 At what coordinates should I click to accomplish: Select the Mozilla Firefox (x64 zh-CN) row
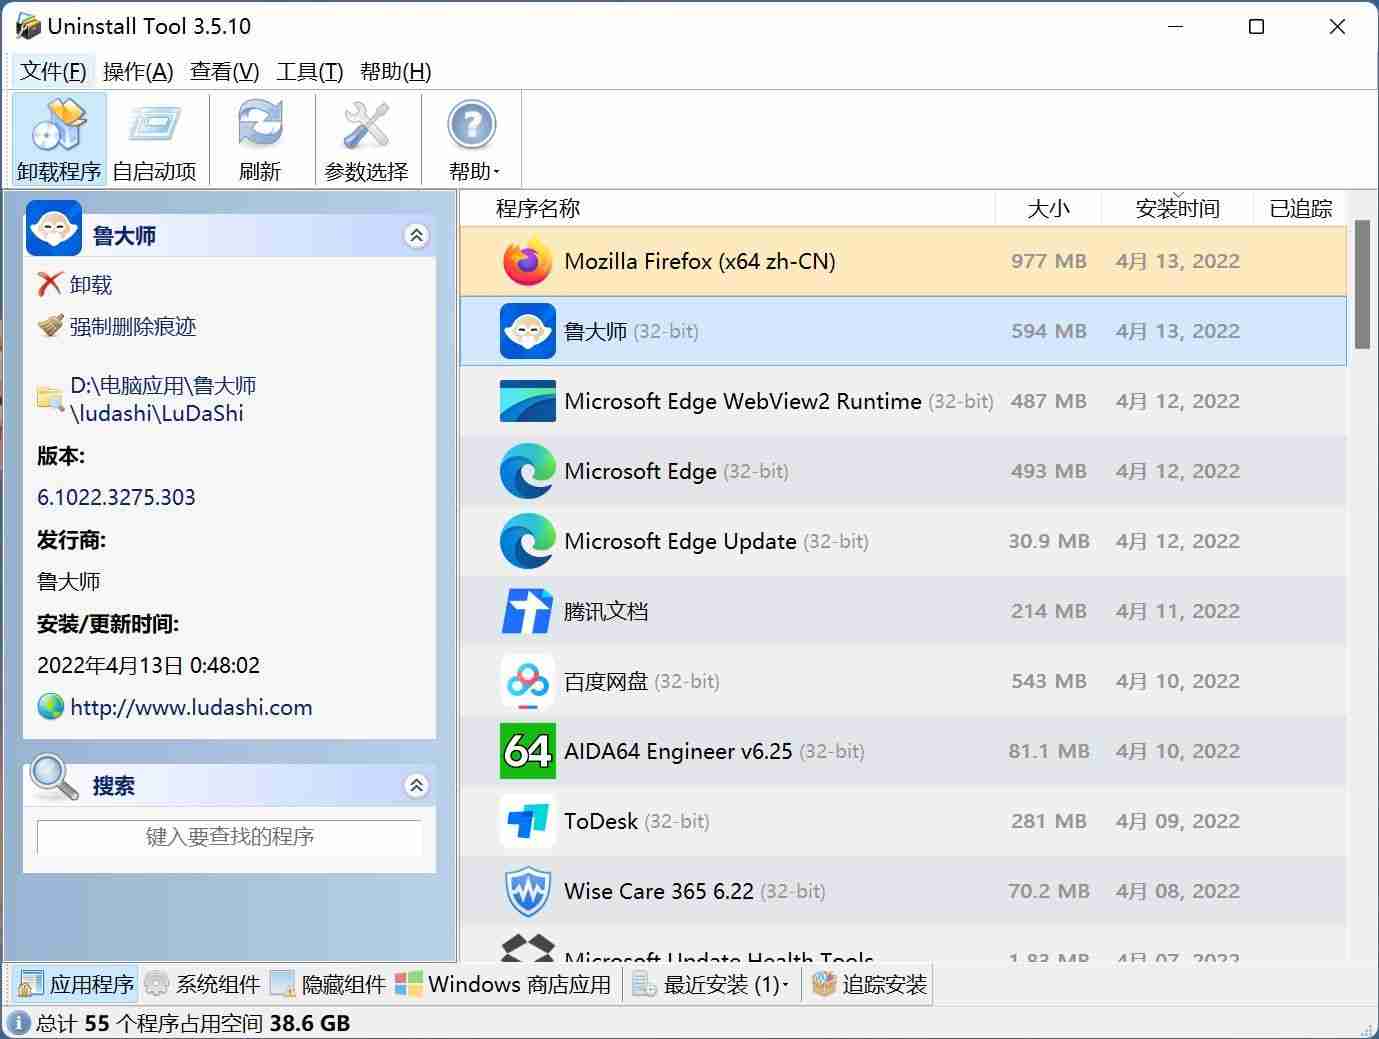coord(903,261)
